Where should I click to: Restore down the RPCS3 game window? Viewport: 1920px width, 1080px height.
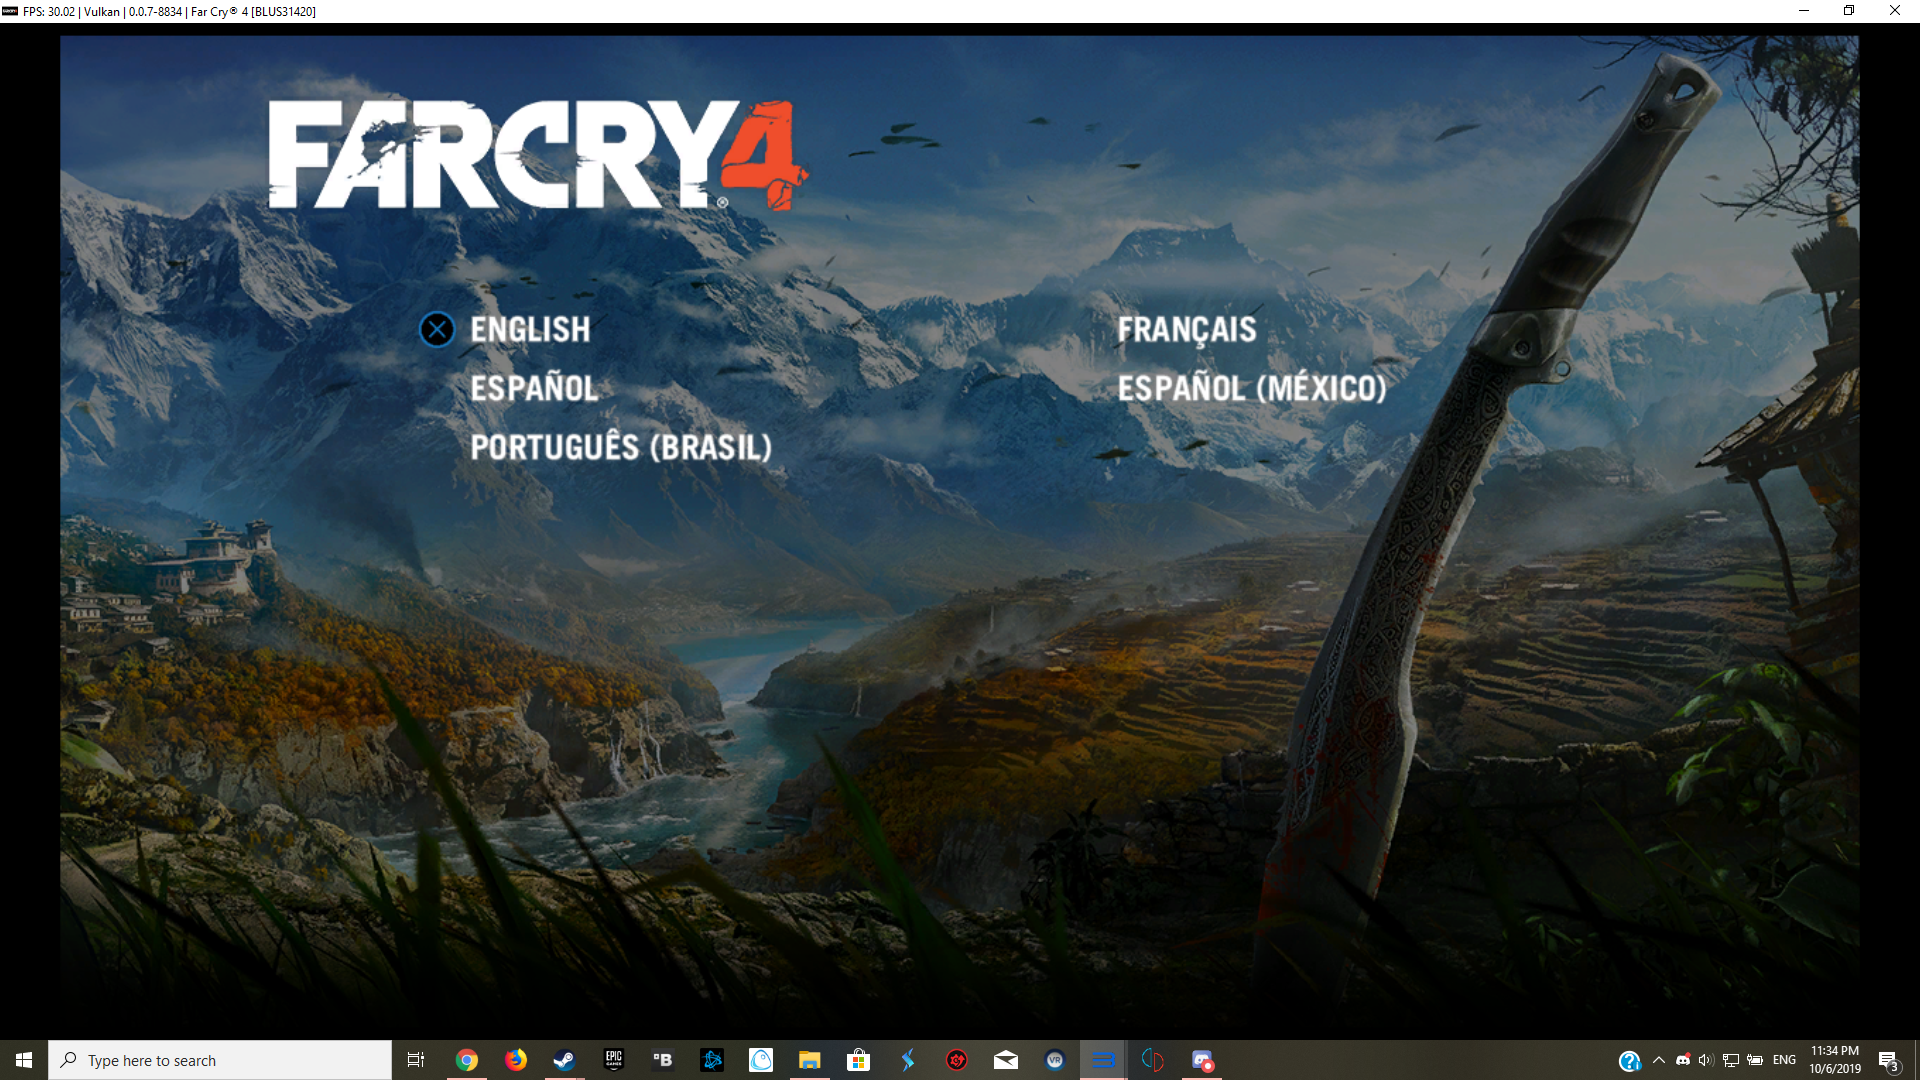tap(1849, 11)
